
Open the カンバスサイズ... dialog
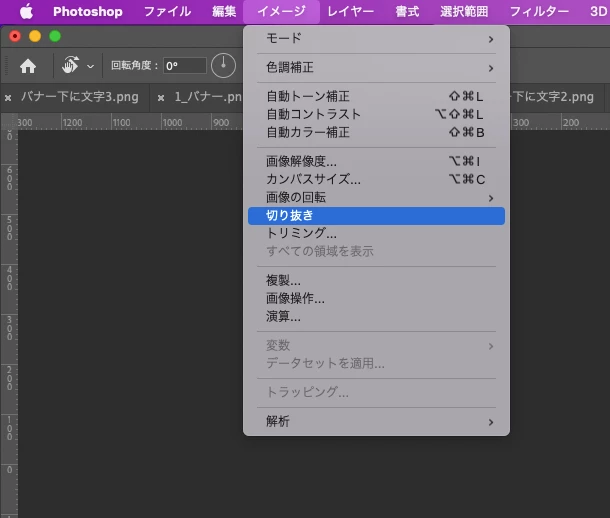pyautogui.click(x=376, y=179)
